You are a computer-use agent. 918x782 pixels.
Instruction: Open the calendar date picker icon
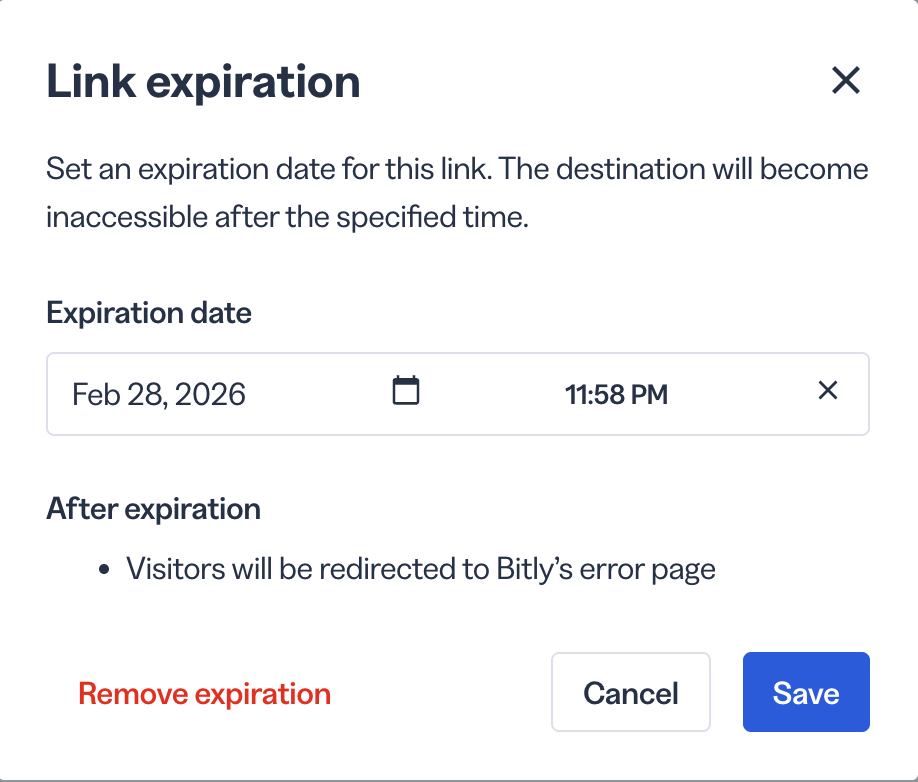406,390
